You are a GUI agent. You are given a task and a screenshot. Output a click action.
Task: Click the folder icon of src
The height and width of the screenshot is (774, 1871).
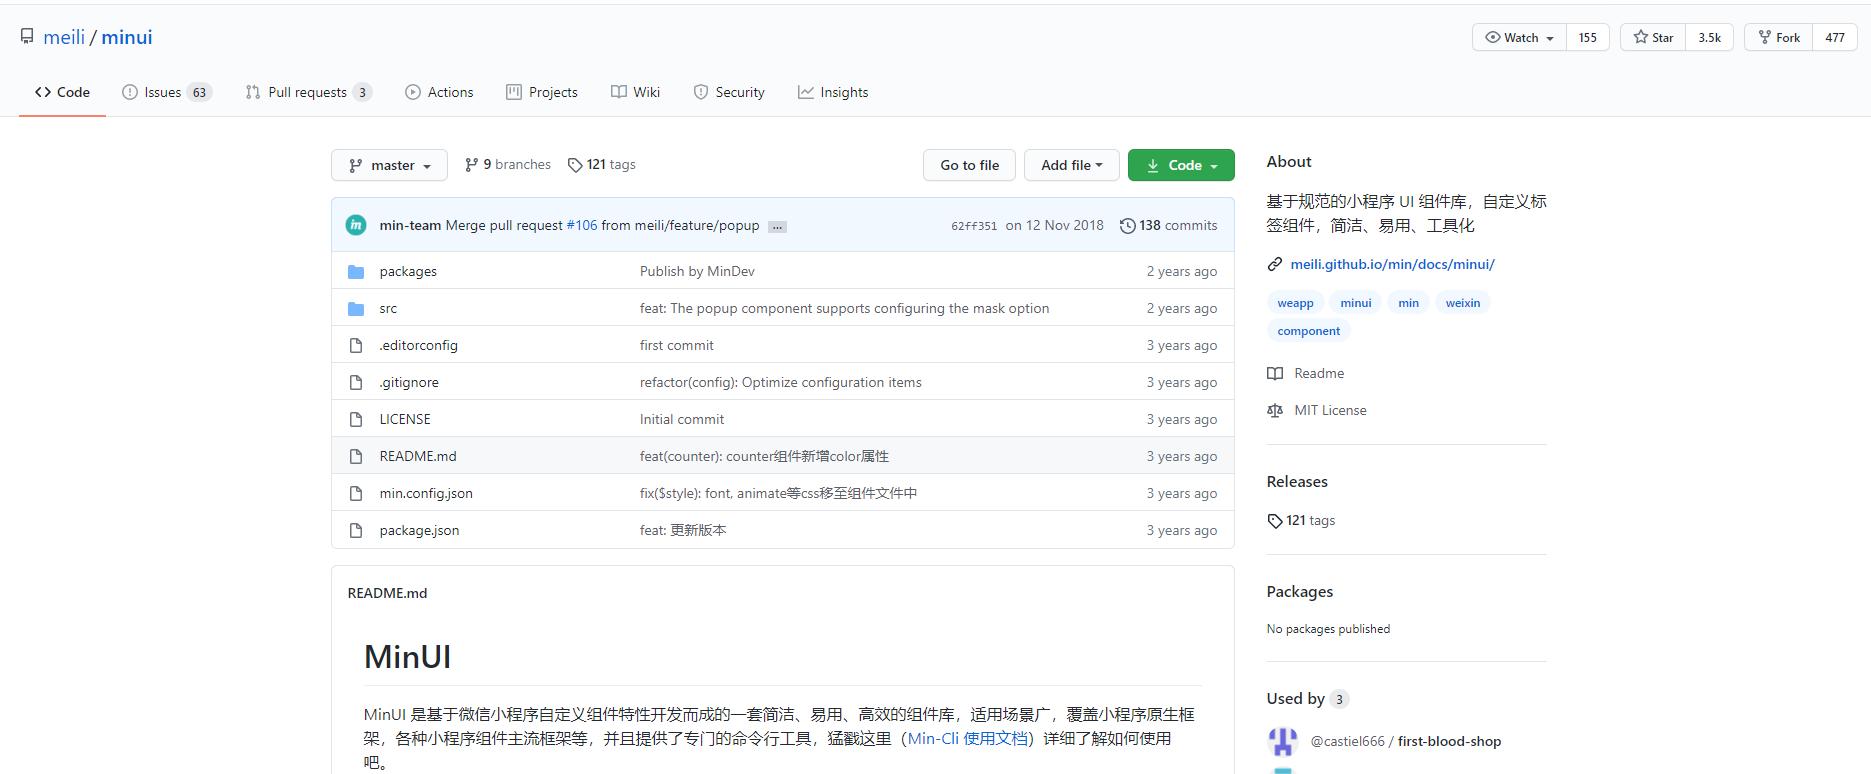tap(356, 308)
